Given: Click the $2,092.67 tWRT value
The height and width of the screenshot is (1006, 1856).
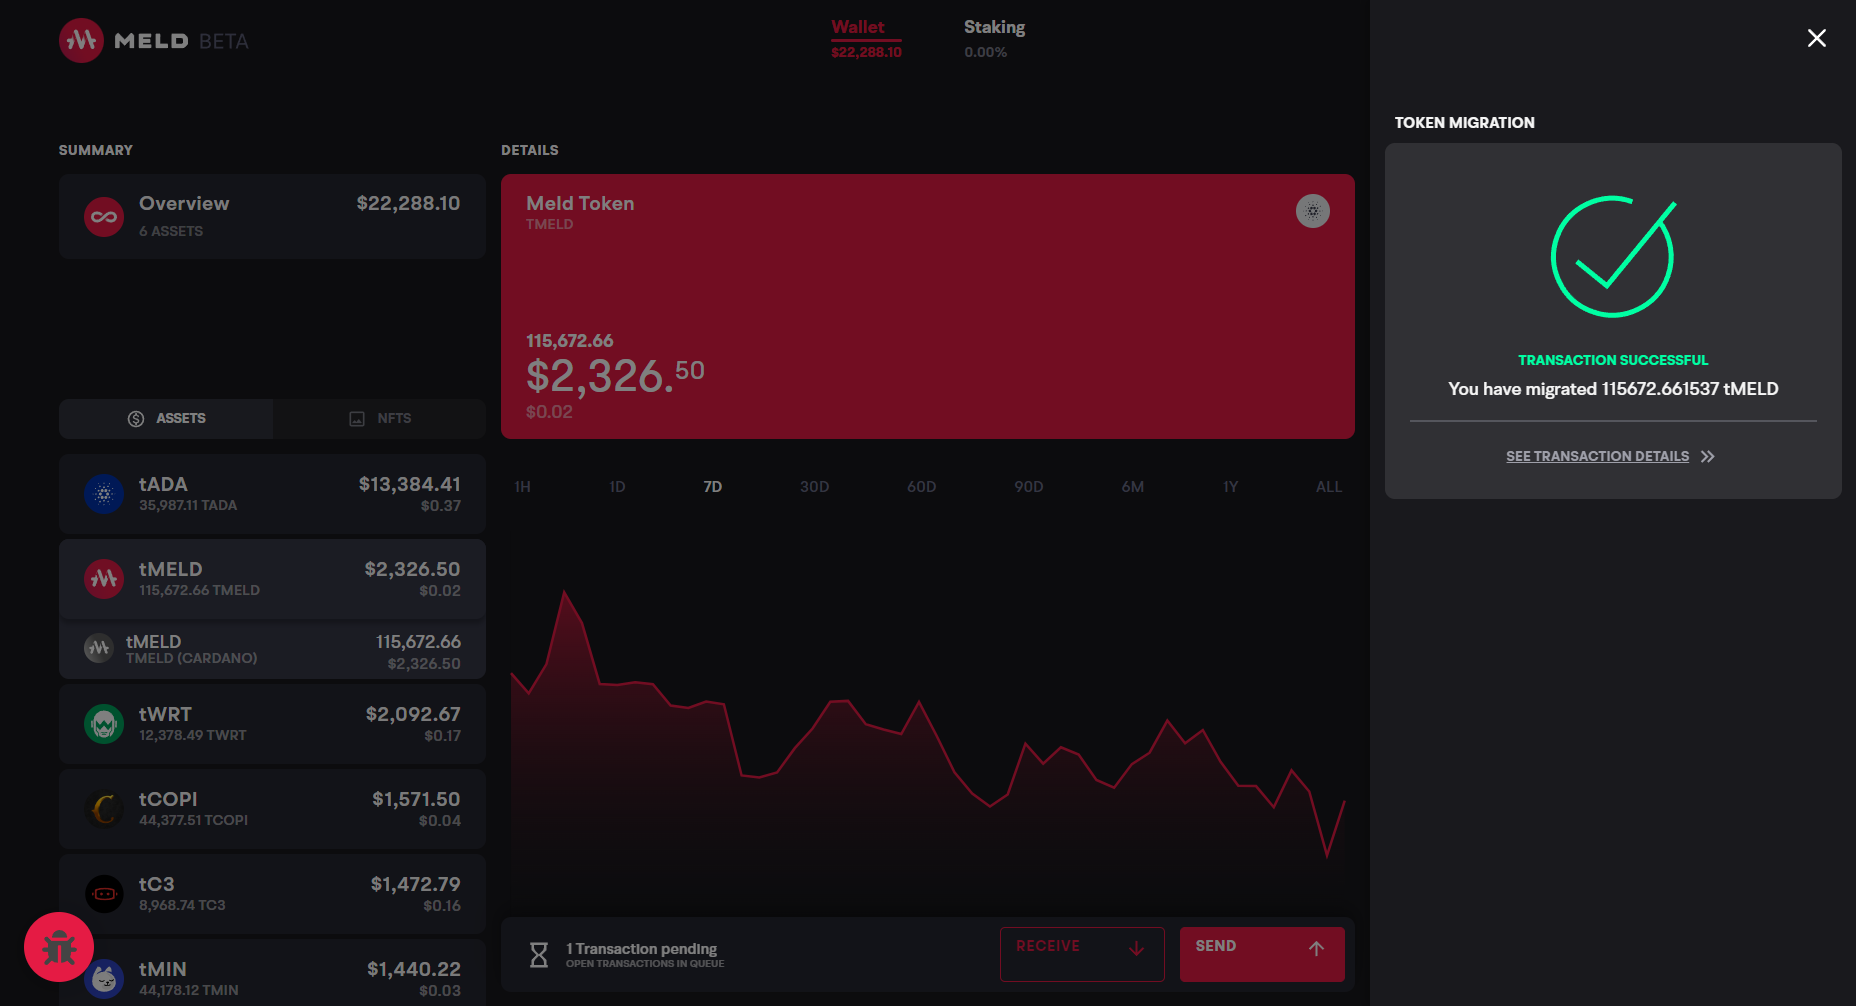Looking at the screenshot, I should click(x=413, y=714).
